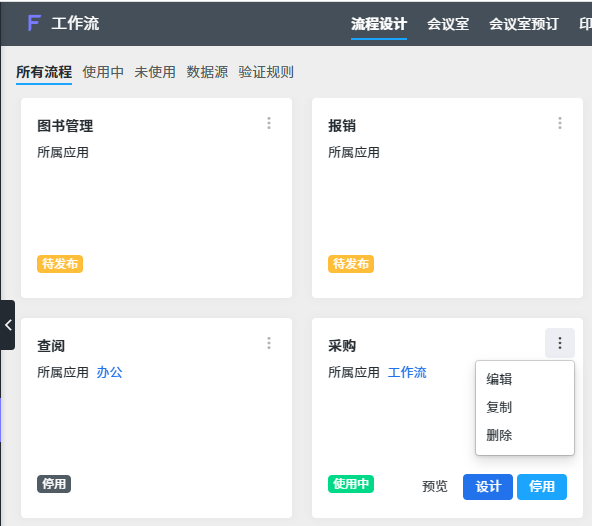Open the 数据源 tab

pyautogui.click(x=207, y=72)
